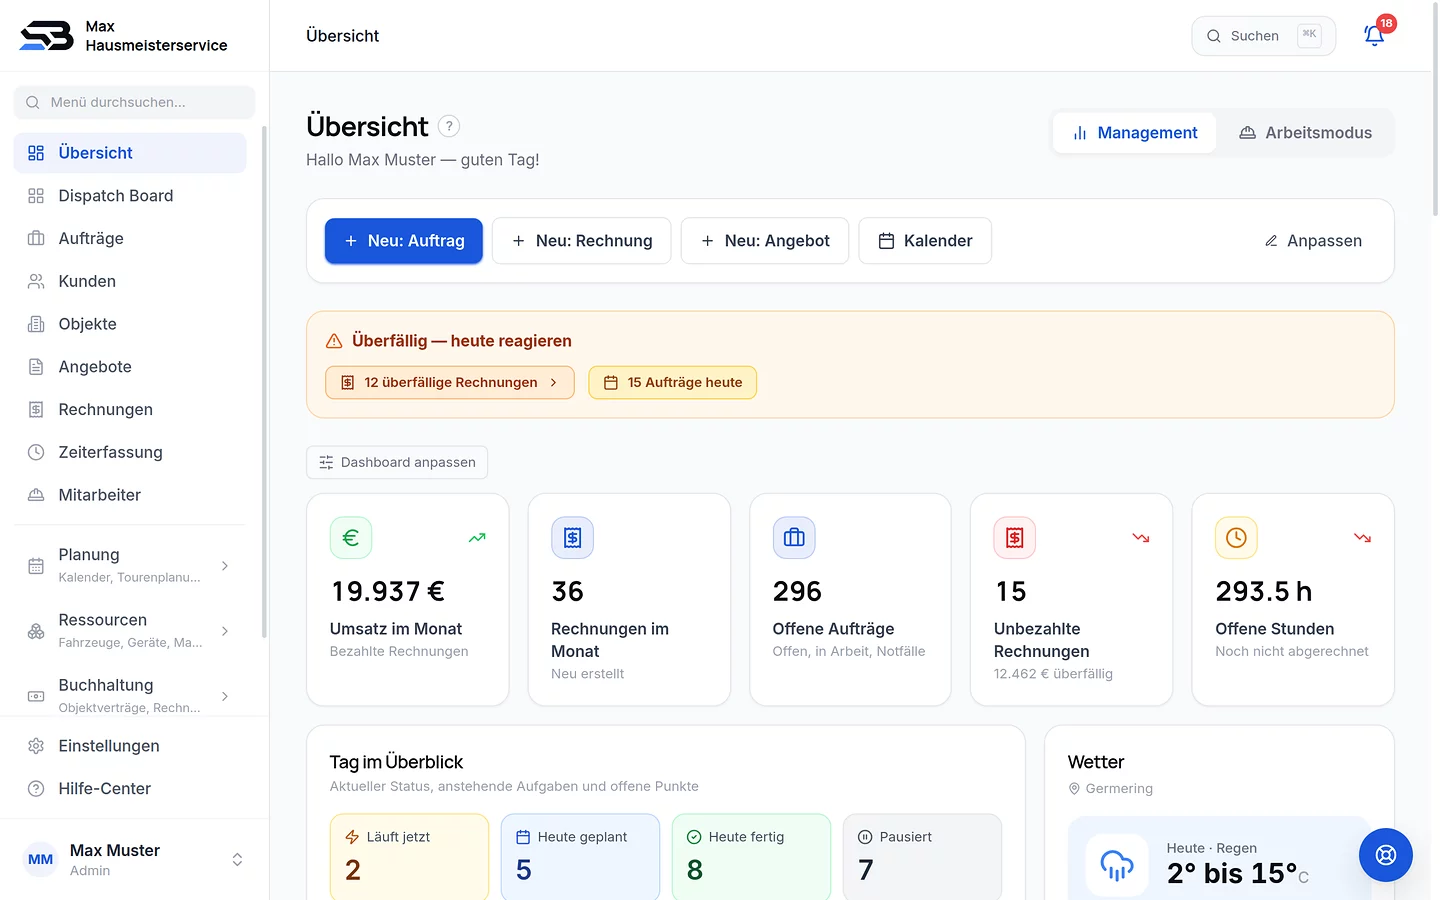This screenshot has width=1440, height=900.
Task: Go to Aufträge in sidebar
Action: click(130, 239)
